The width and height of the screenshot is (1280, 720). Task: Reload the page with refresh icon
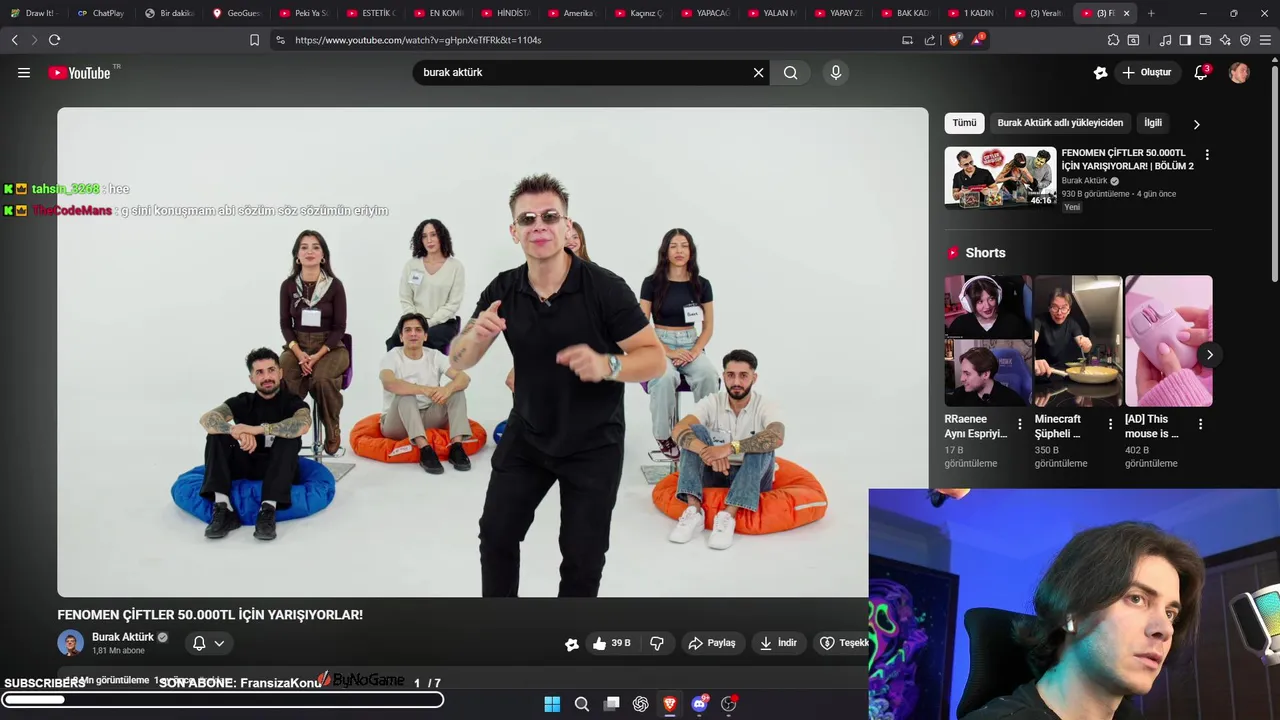point(54,40)
